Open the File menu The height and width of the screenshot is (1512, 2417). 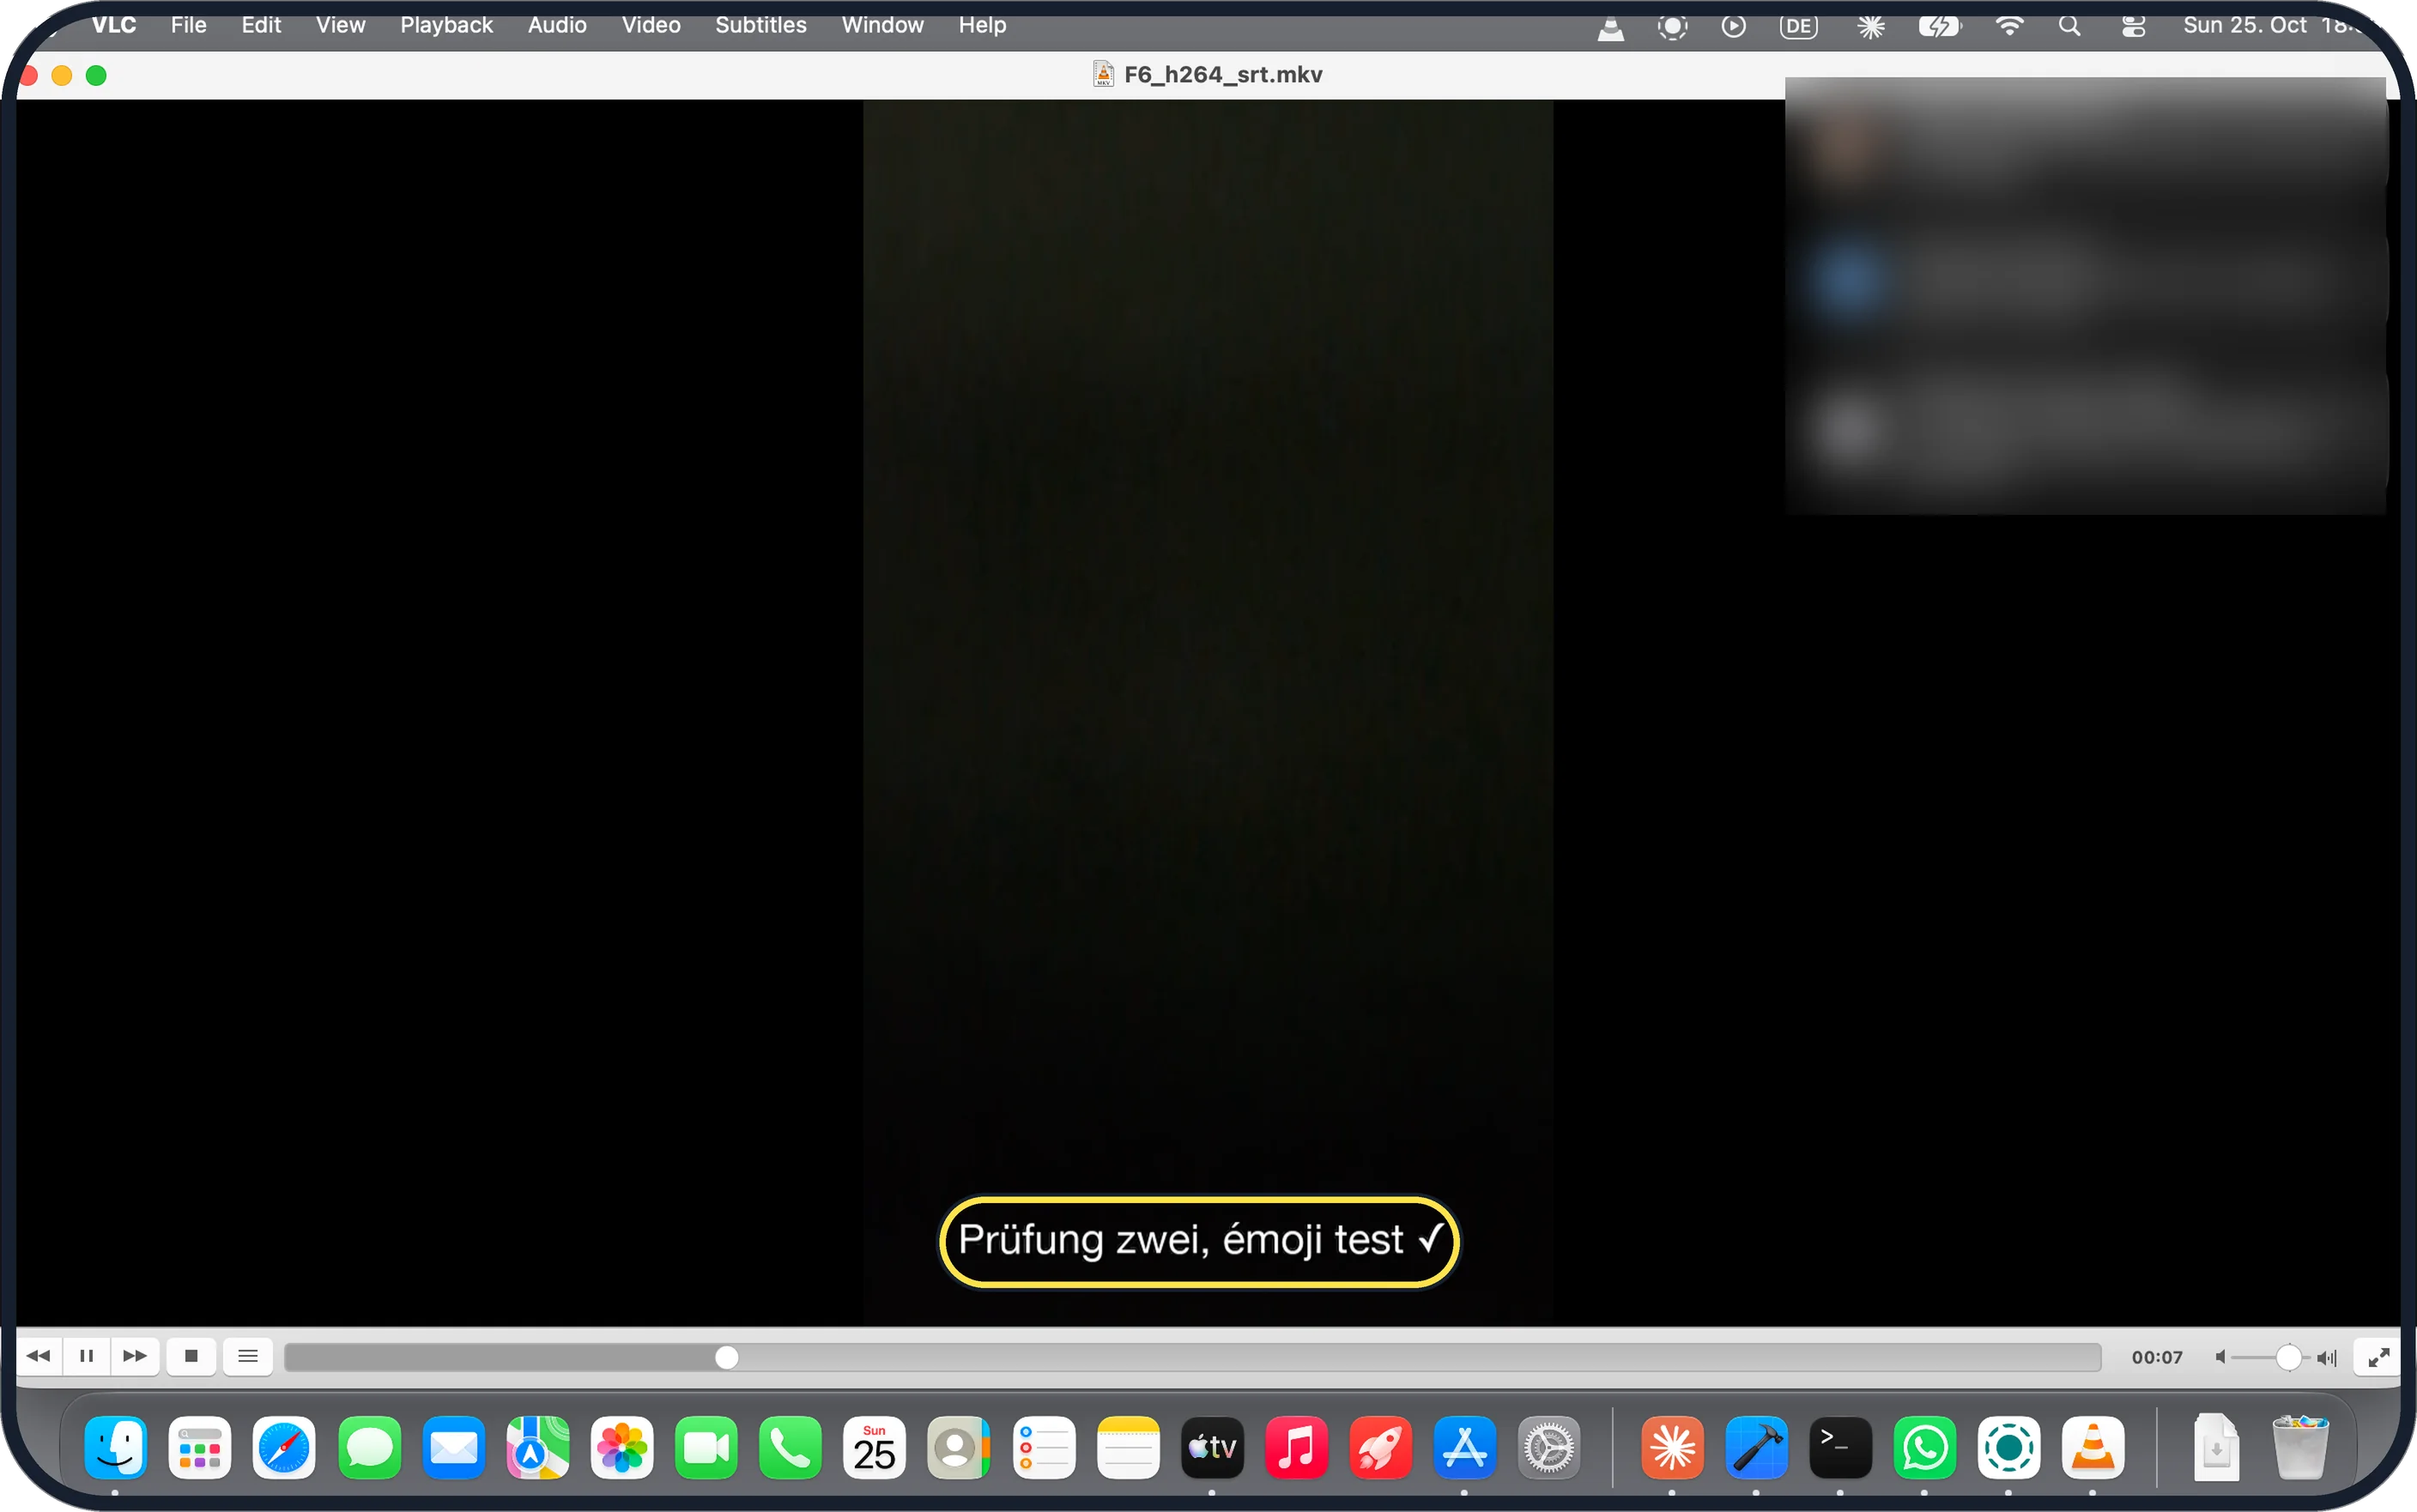[188, 25]
